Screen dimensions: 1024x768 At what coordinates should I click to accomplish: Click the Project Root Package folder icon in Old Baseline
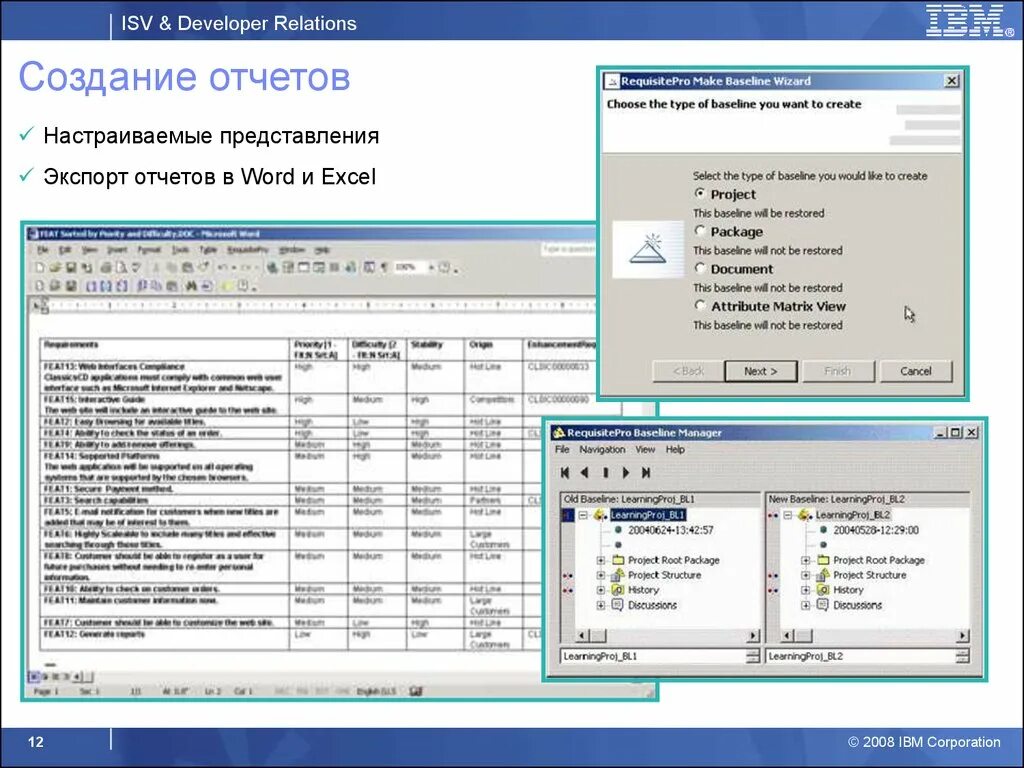click(618, 560)
